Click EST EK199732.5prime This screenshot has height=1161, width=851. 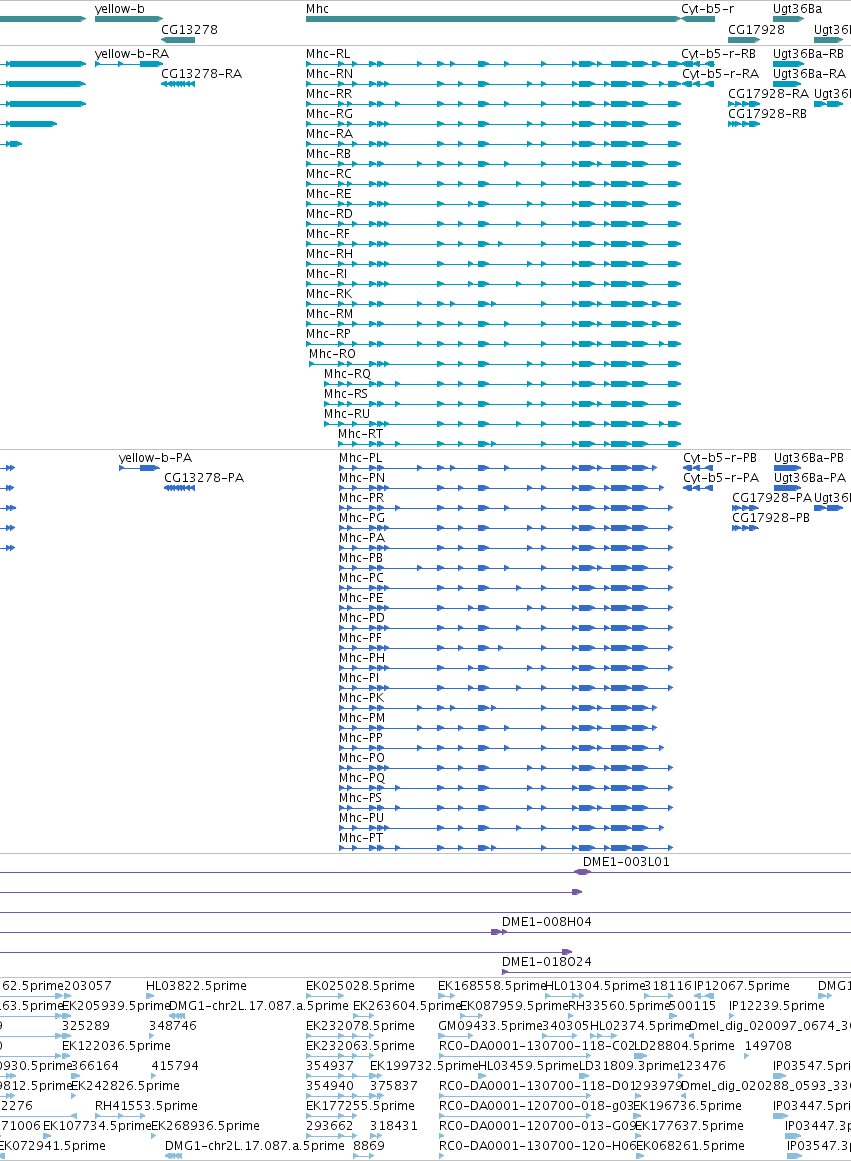(x=424, y=1065)
